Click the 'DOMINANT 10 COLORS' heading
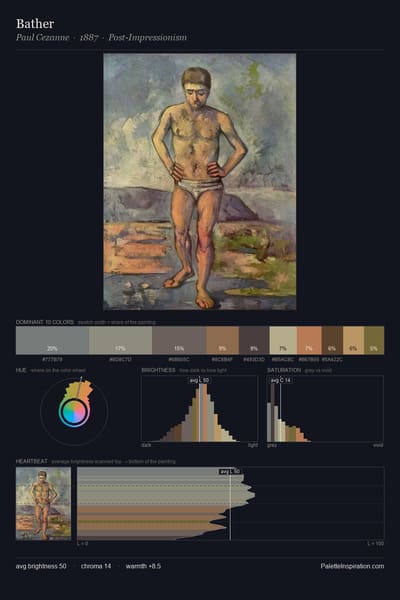Image resolution: width=400 pixels, height=600 pixels. coord(45,322)
